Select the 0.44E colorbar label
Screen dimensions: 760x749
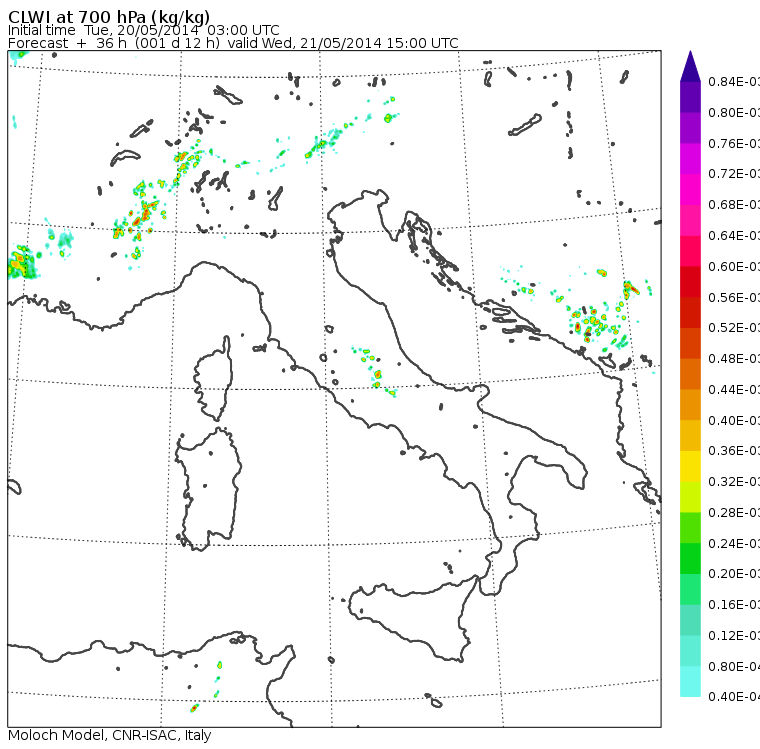734,390
